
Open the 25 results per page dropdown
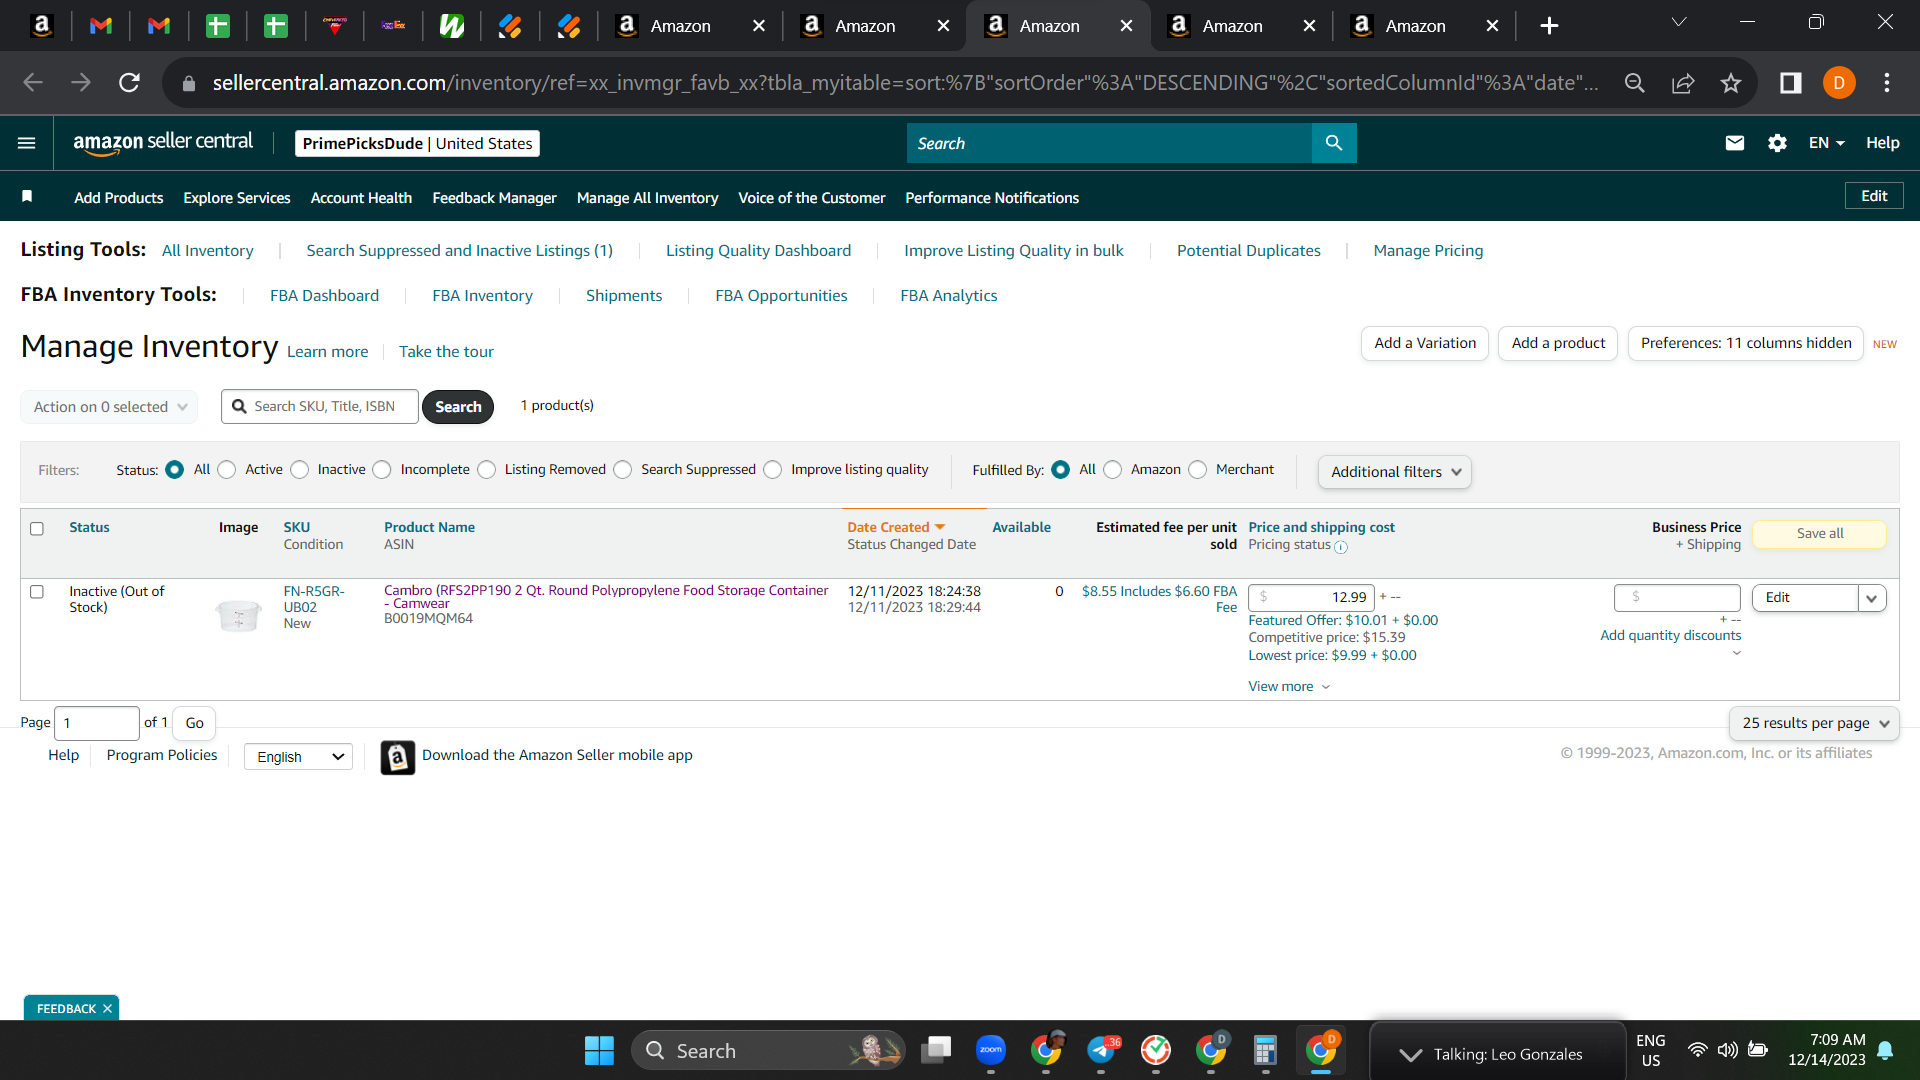[1814, 723]
